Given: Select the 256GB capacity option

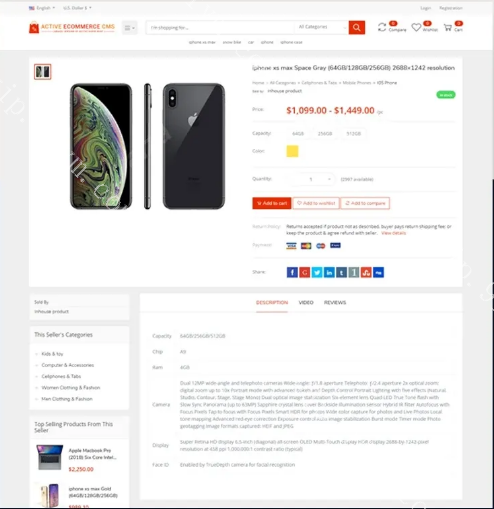Looking at the screenshot, I should (325, 133).
